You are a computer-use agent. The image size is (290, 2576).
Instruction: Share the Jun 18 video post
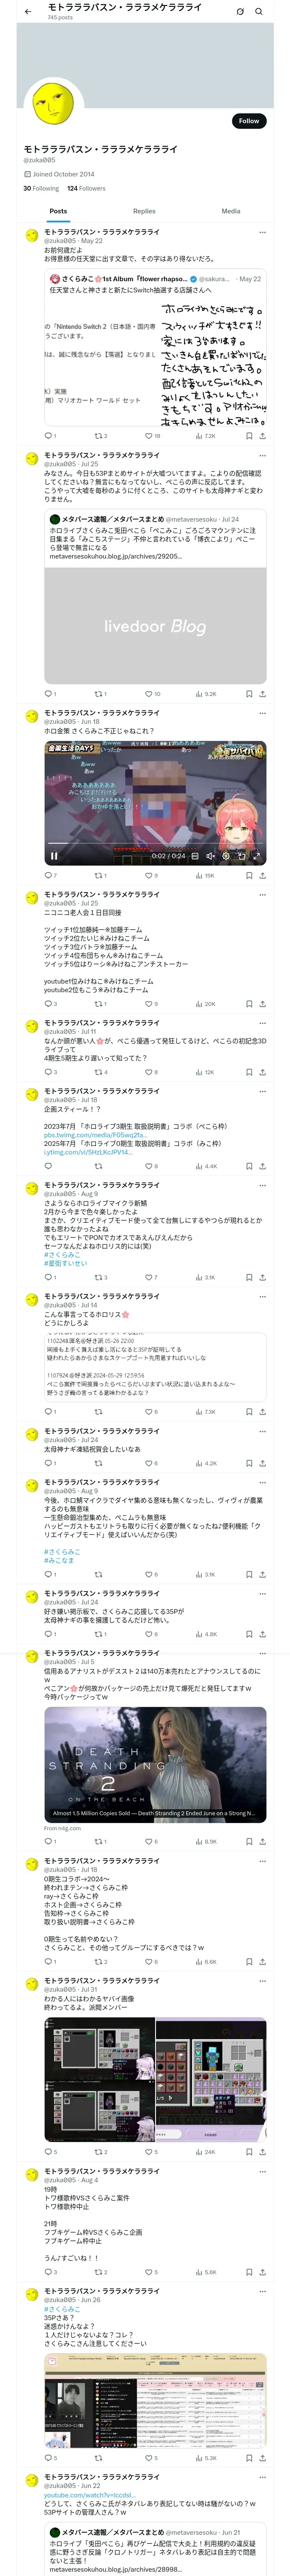pyautogui.click(x=262, y=876)
